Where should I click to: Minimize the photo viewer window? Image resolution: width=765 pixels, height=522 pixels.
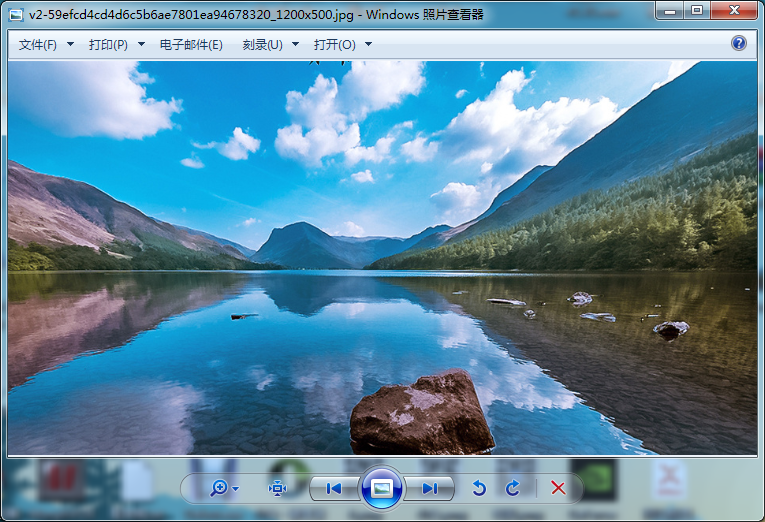pyautogui.click(x=670, y=10)
